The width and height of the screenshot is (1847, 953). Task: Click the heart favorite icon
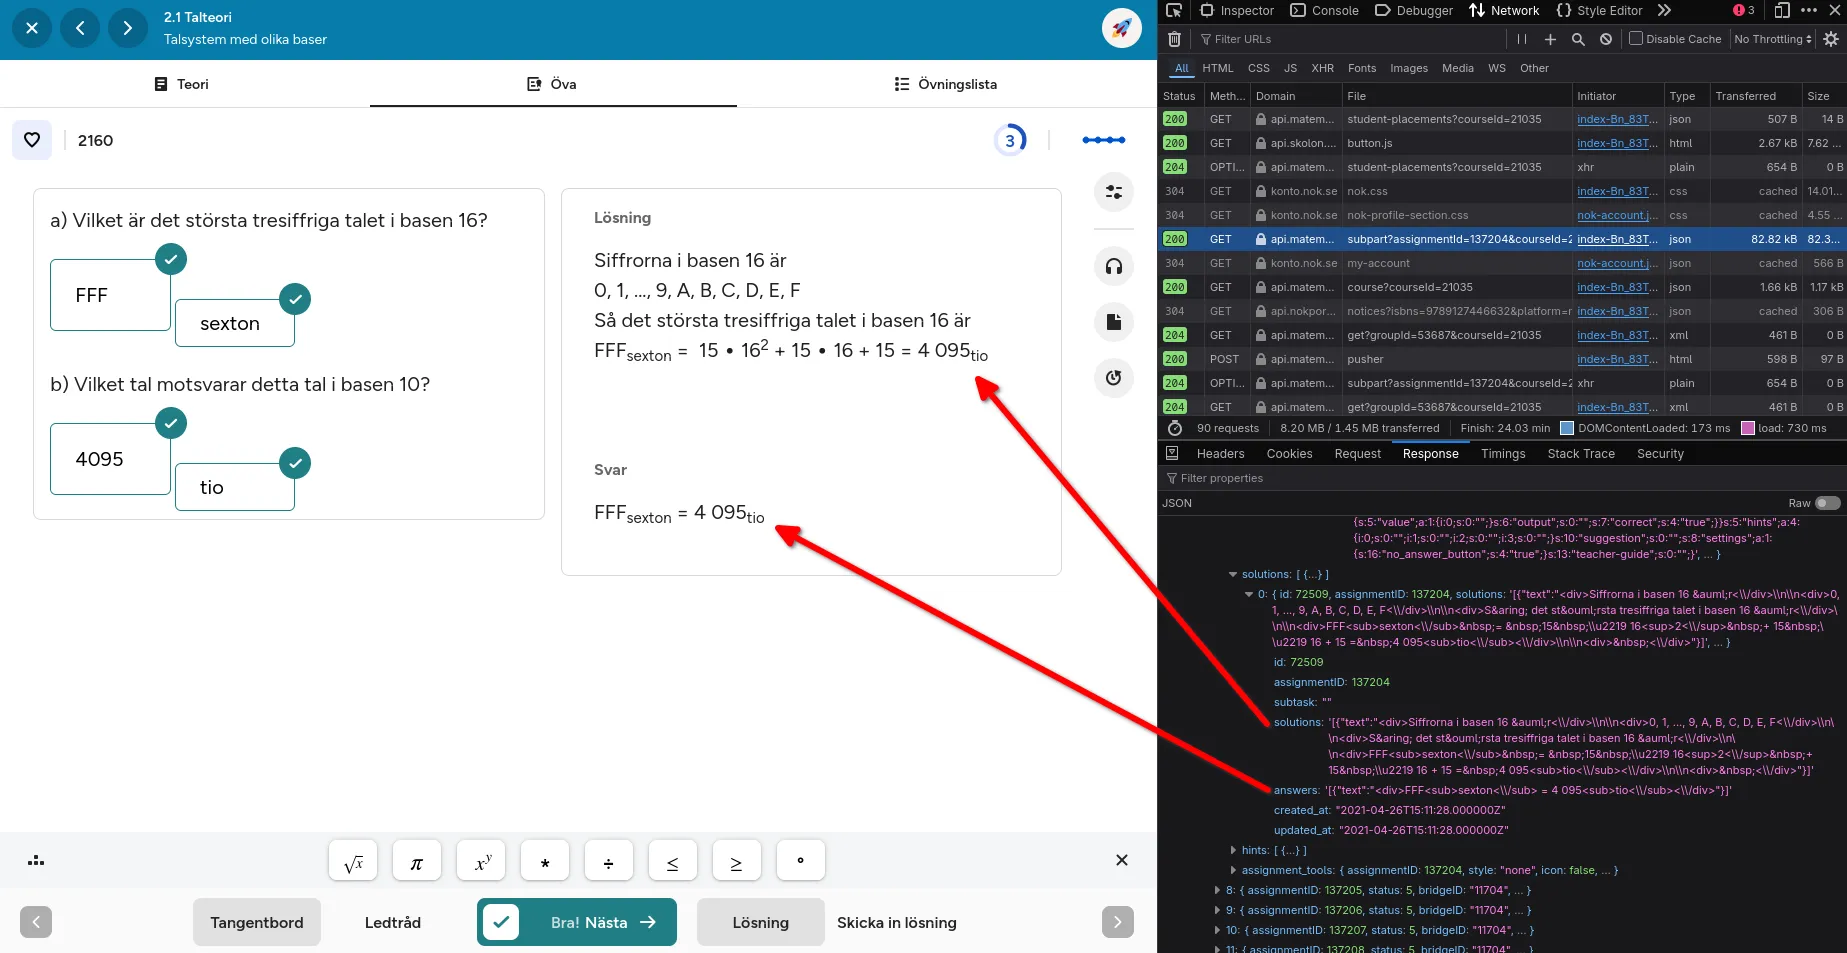pos(32,140)
